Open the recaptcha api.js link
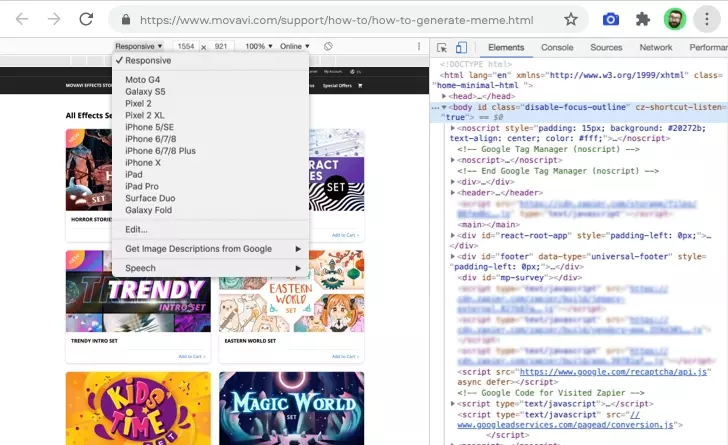 click(613, 372)
